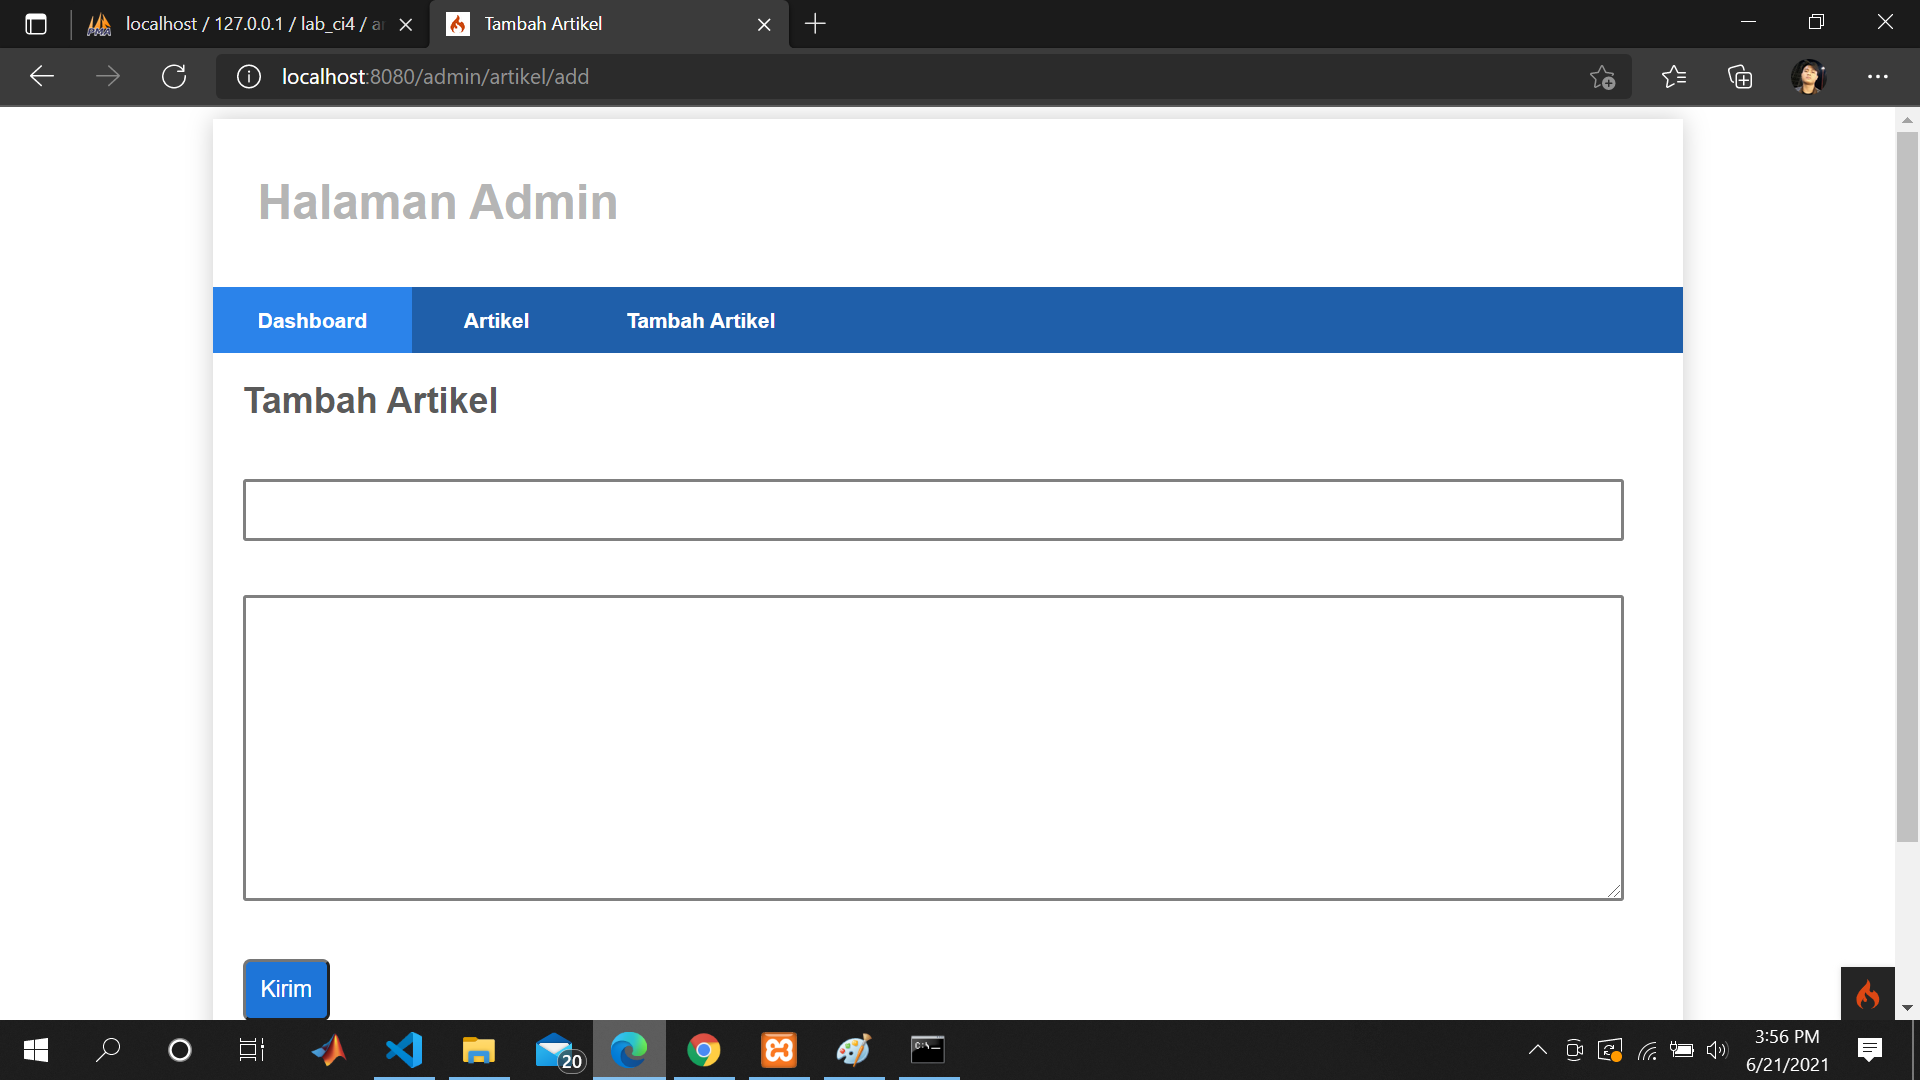This screenshot has height=1080, width=1920.
Task: Open the Edge Collections panel
Action: pyautogui.click(x=1741, y=77)
